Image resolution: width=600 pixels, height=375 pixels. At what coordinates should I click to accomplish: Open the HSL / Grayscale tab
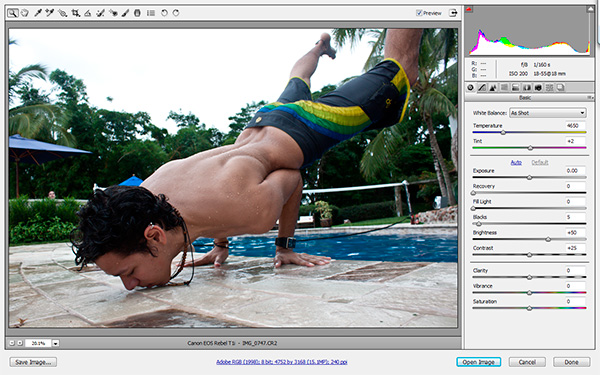pos(504,88)
